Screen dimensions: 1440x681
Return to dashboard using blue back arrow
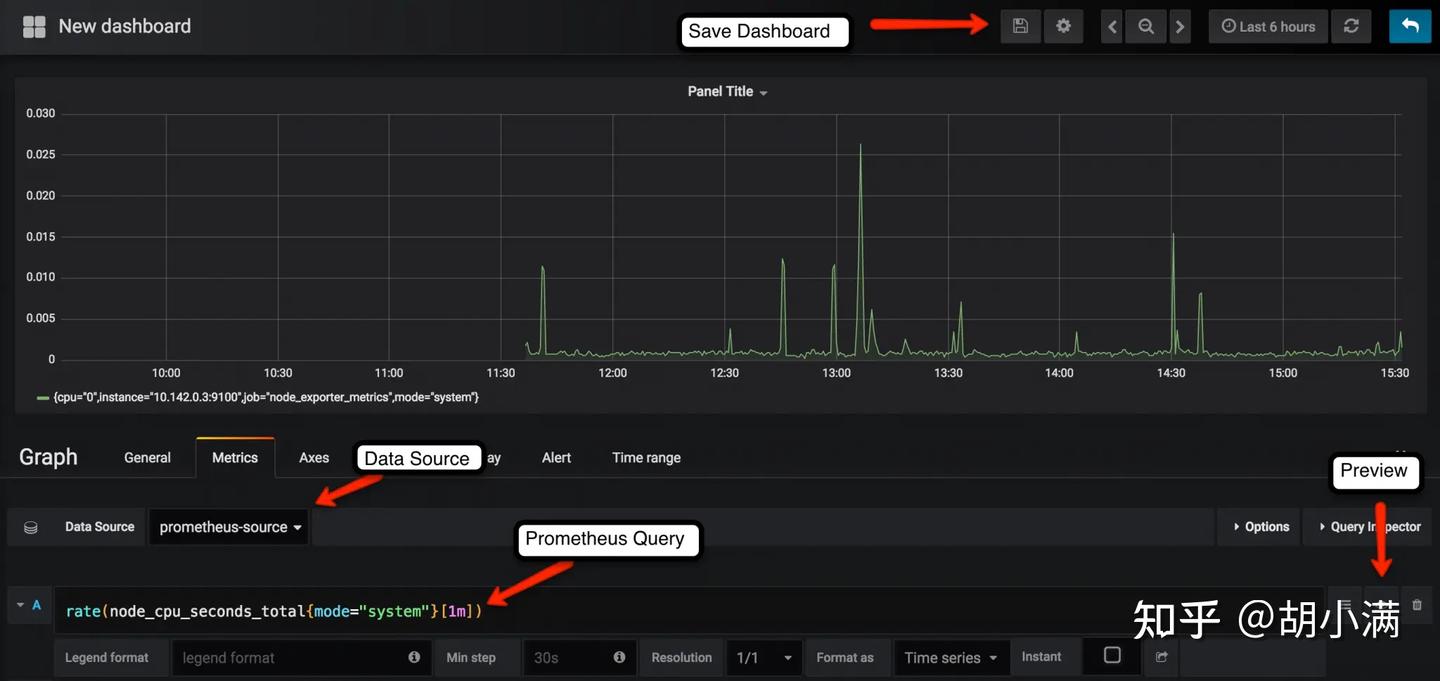(x=1410, y=27)
